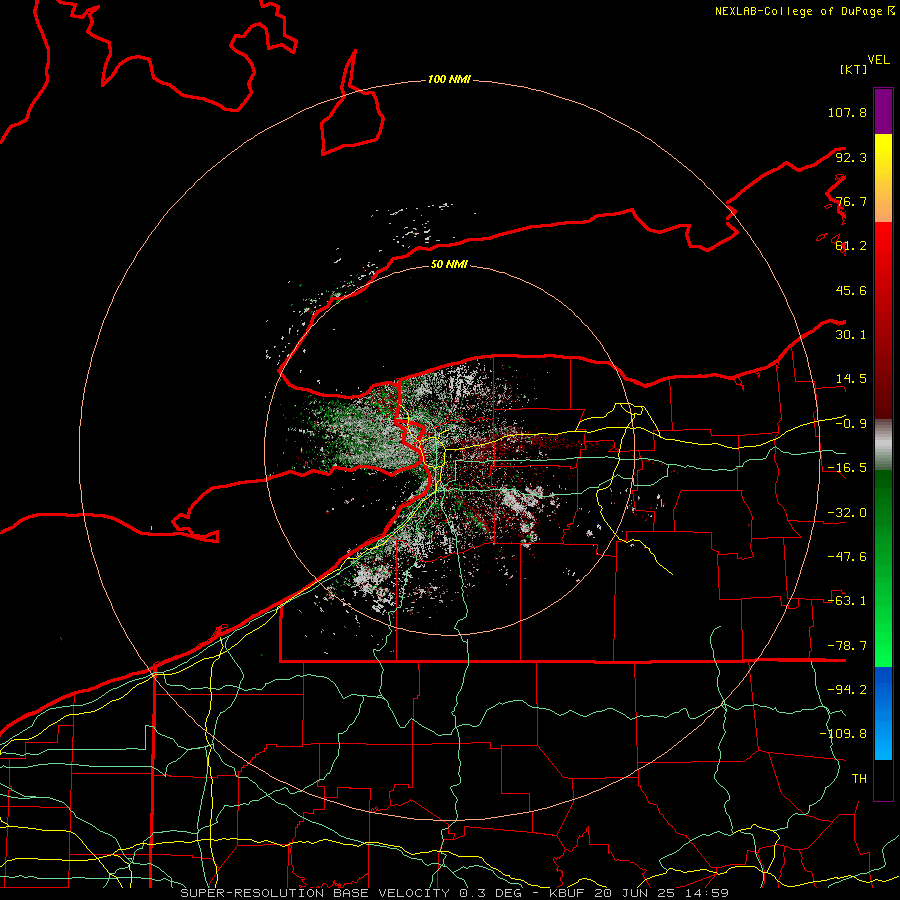This screenshot has height=900, width=900.
Task: Click the 76.7 velocity scale value
Action: [x=851, y=201]
